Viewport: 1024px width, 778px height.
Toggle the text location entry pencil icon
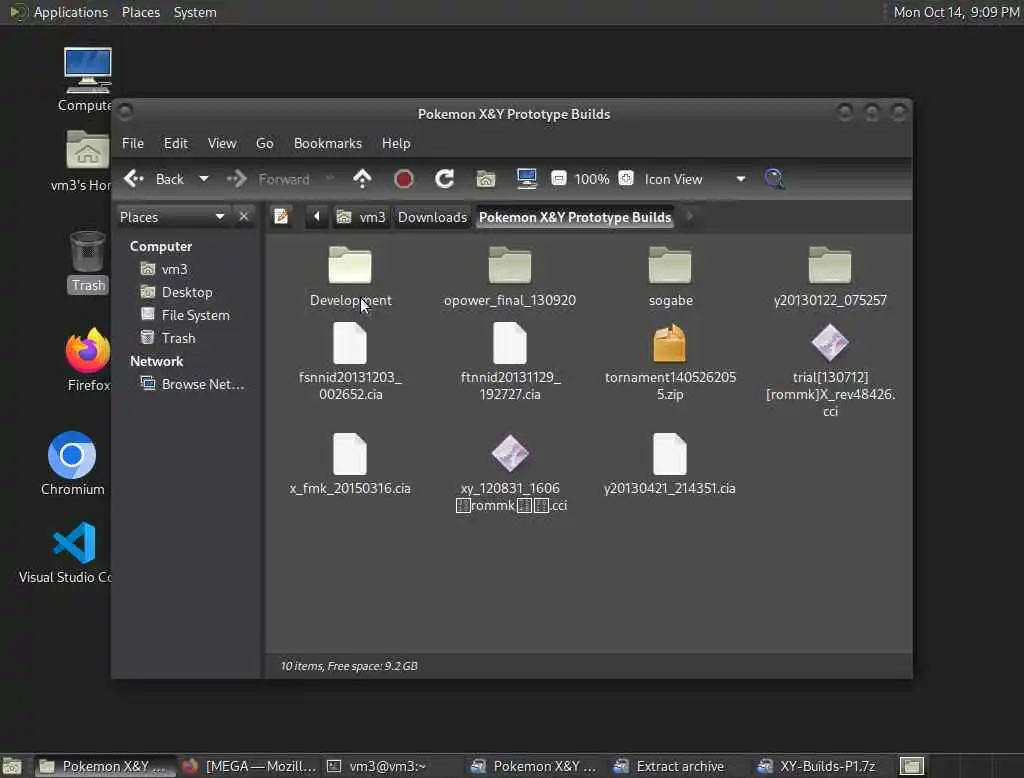[x=281, y=217]
